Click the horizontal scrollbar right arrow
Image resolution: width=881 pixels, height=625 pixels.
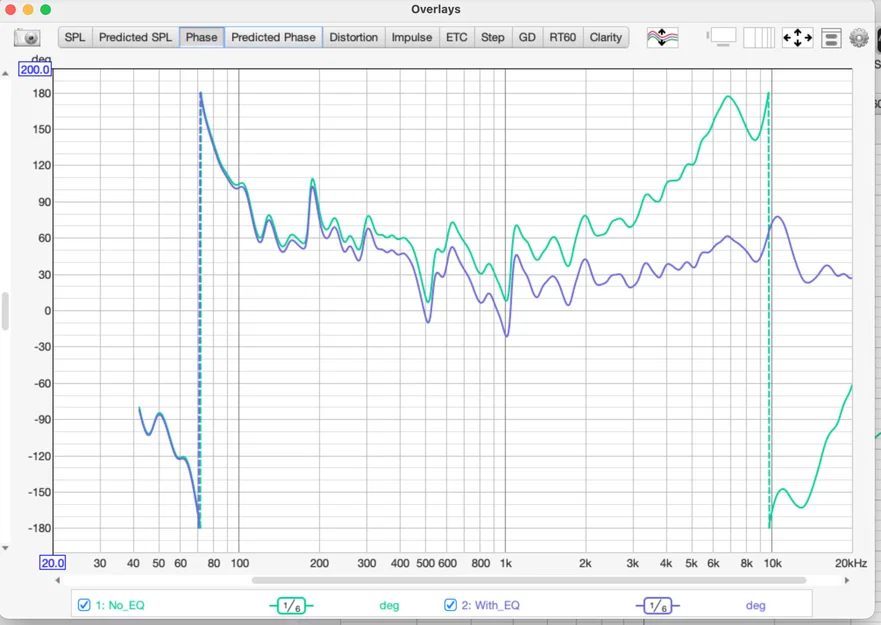pyautogui.click(x=847, y=580)
